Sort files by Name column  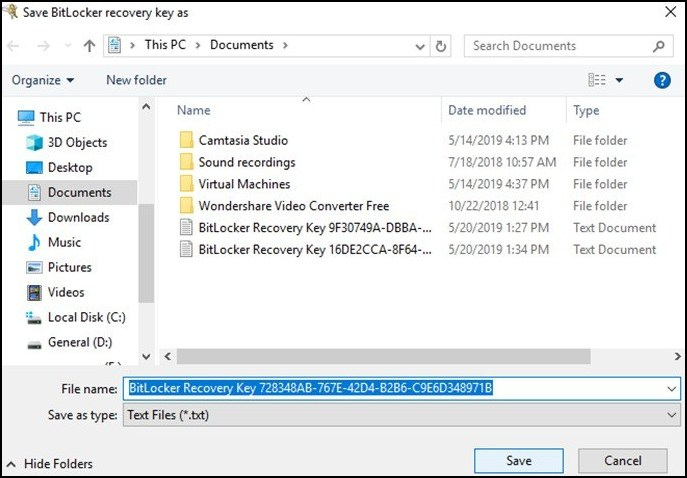click(x=193, y=110)
